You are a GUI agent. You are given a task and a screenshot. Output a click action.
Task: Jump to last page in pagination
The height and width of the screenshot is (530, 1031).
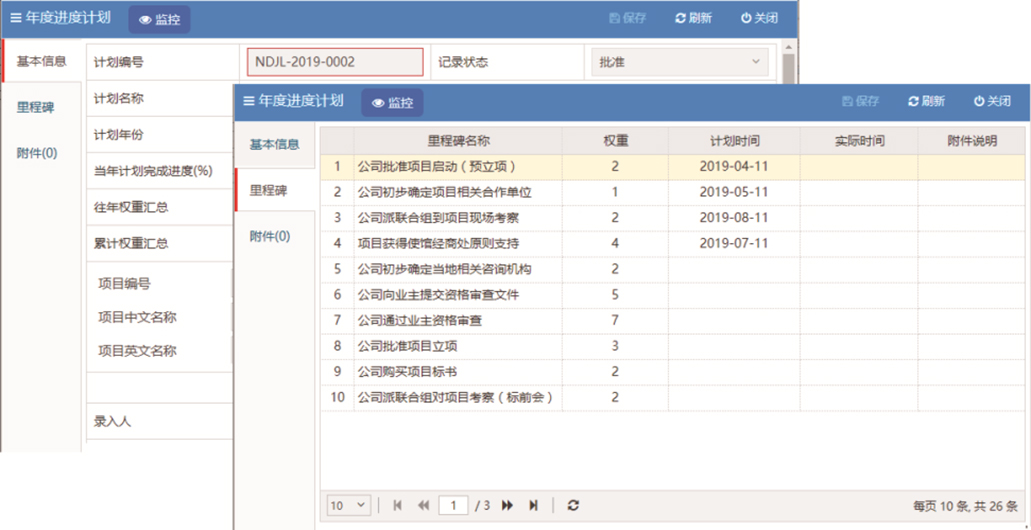pos(533,506)
